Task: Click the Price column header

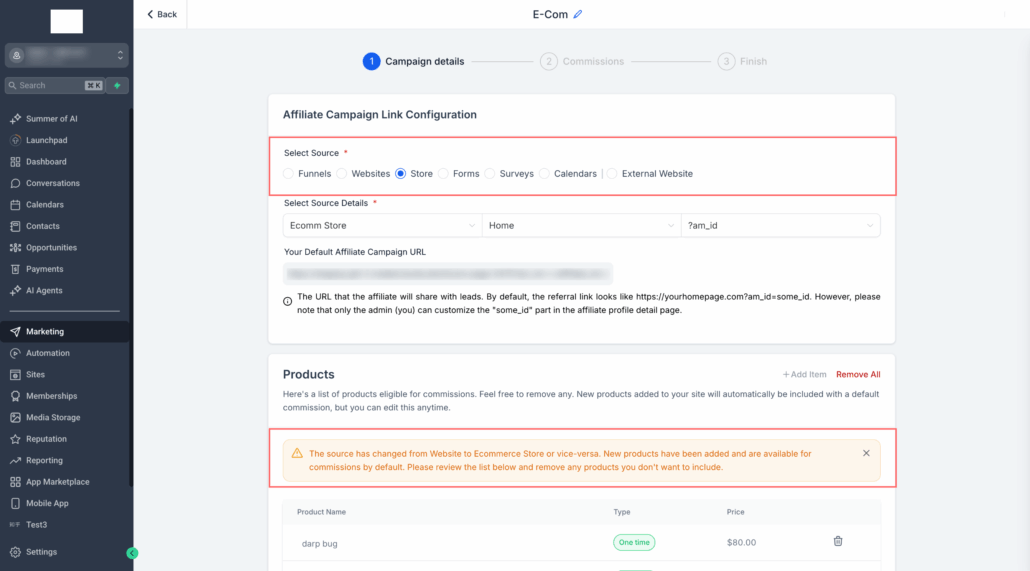Action: point(735,512)
